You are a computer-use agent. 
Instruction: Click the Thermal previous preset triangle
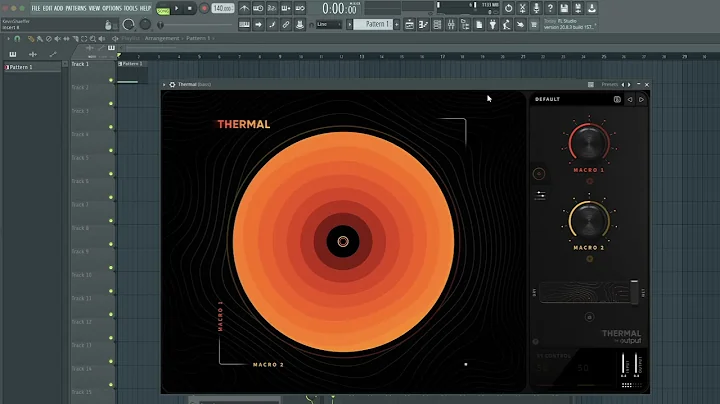point(630,99)
